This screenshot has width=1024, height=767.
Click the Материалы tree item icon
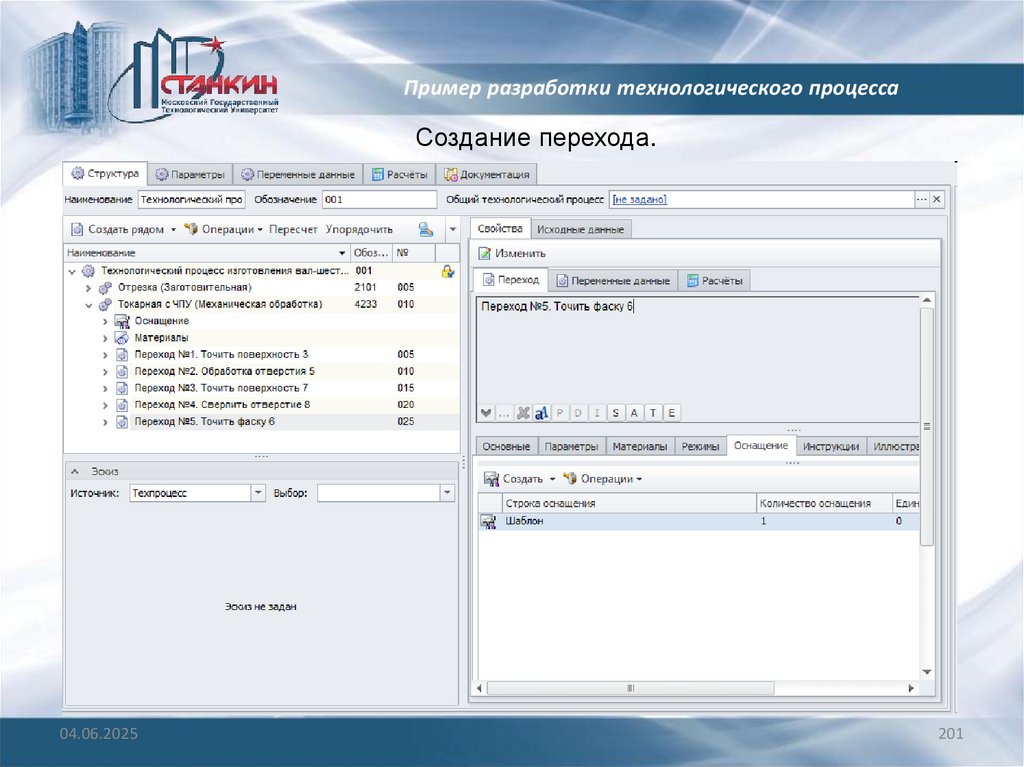(122, 338)
